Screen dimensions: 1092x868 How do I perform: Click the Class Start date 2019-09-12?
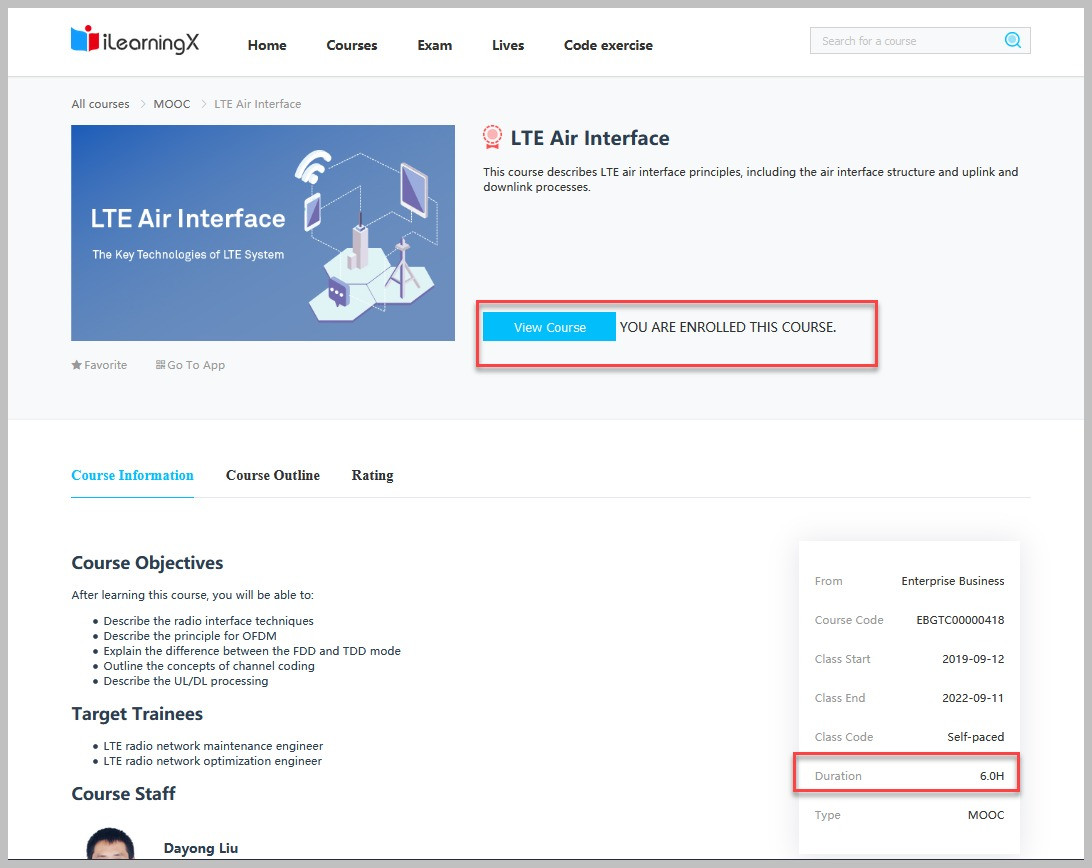coord(973,659)
